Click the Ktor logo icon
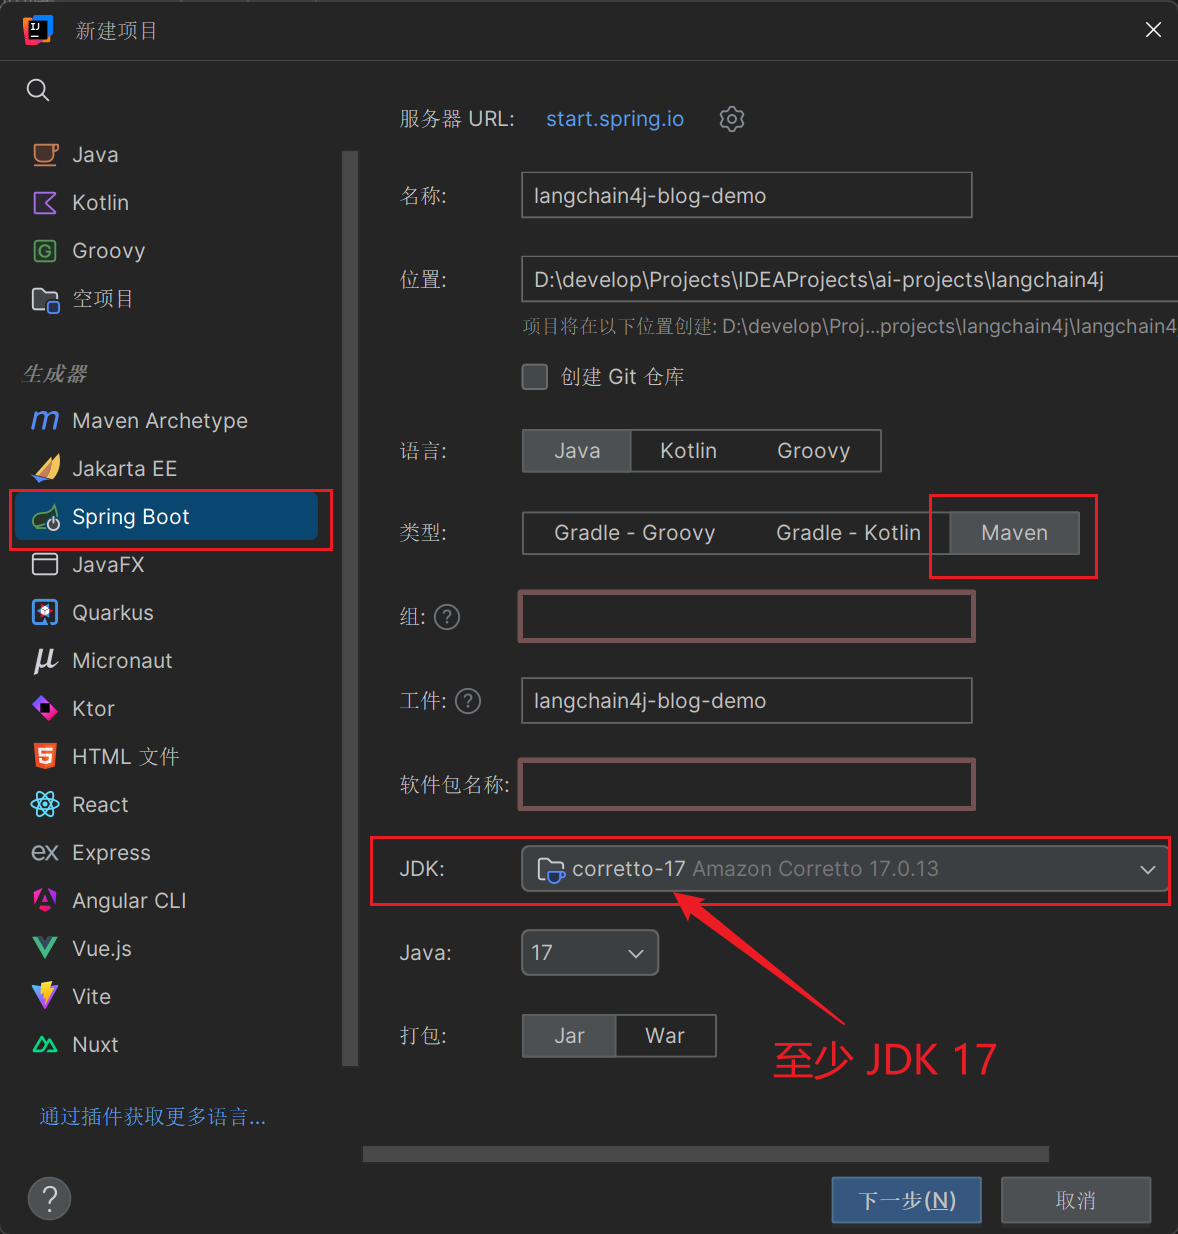The image size is (1178, 1234). pyautogui.click(x=45, y=708)
